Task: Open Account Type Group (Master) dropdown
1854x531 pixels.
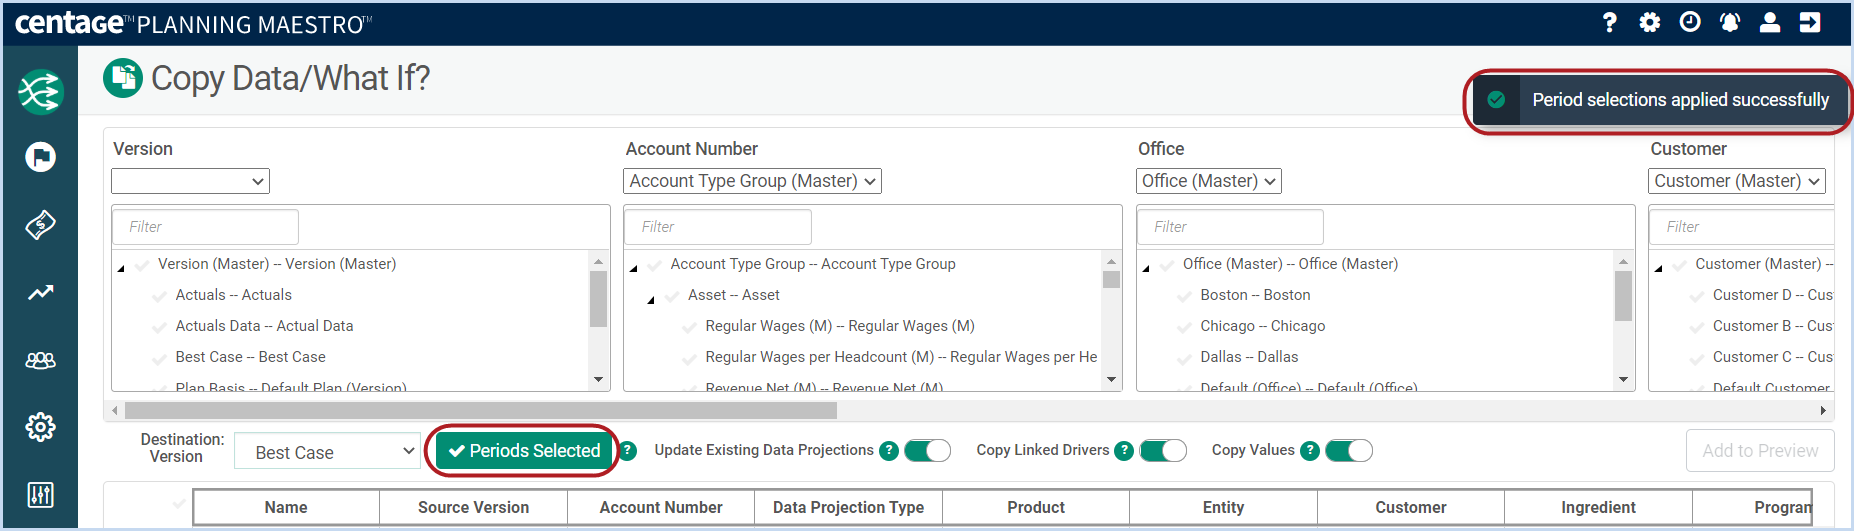Action: tap(752, 181)
